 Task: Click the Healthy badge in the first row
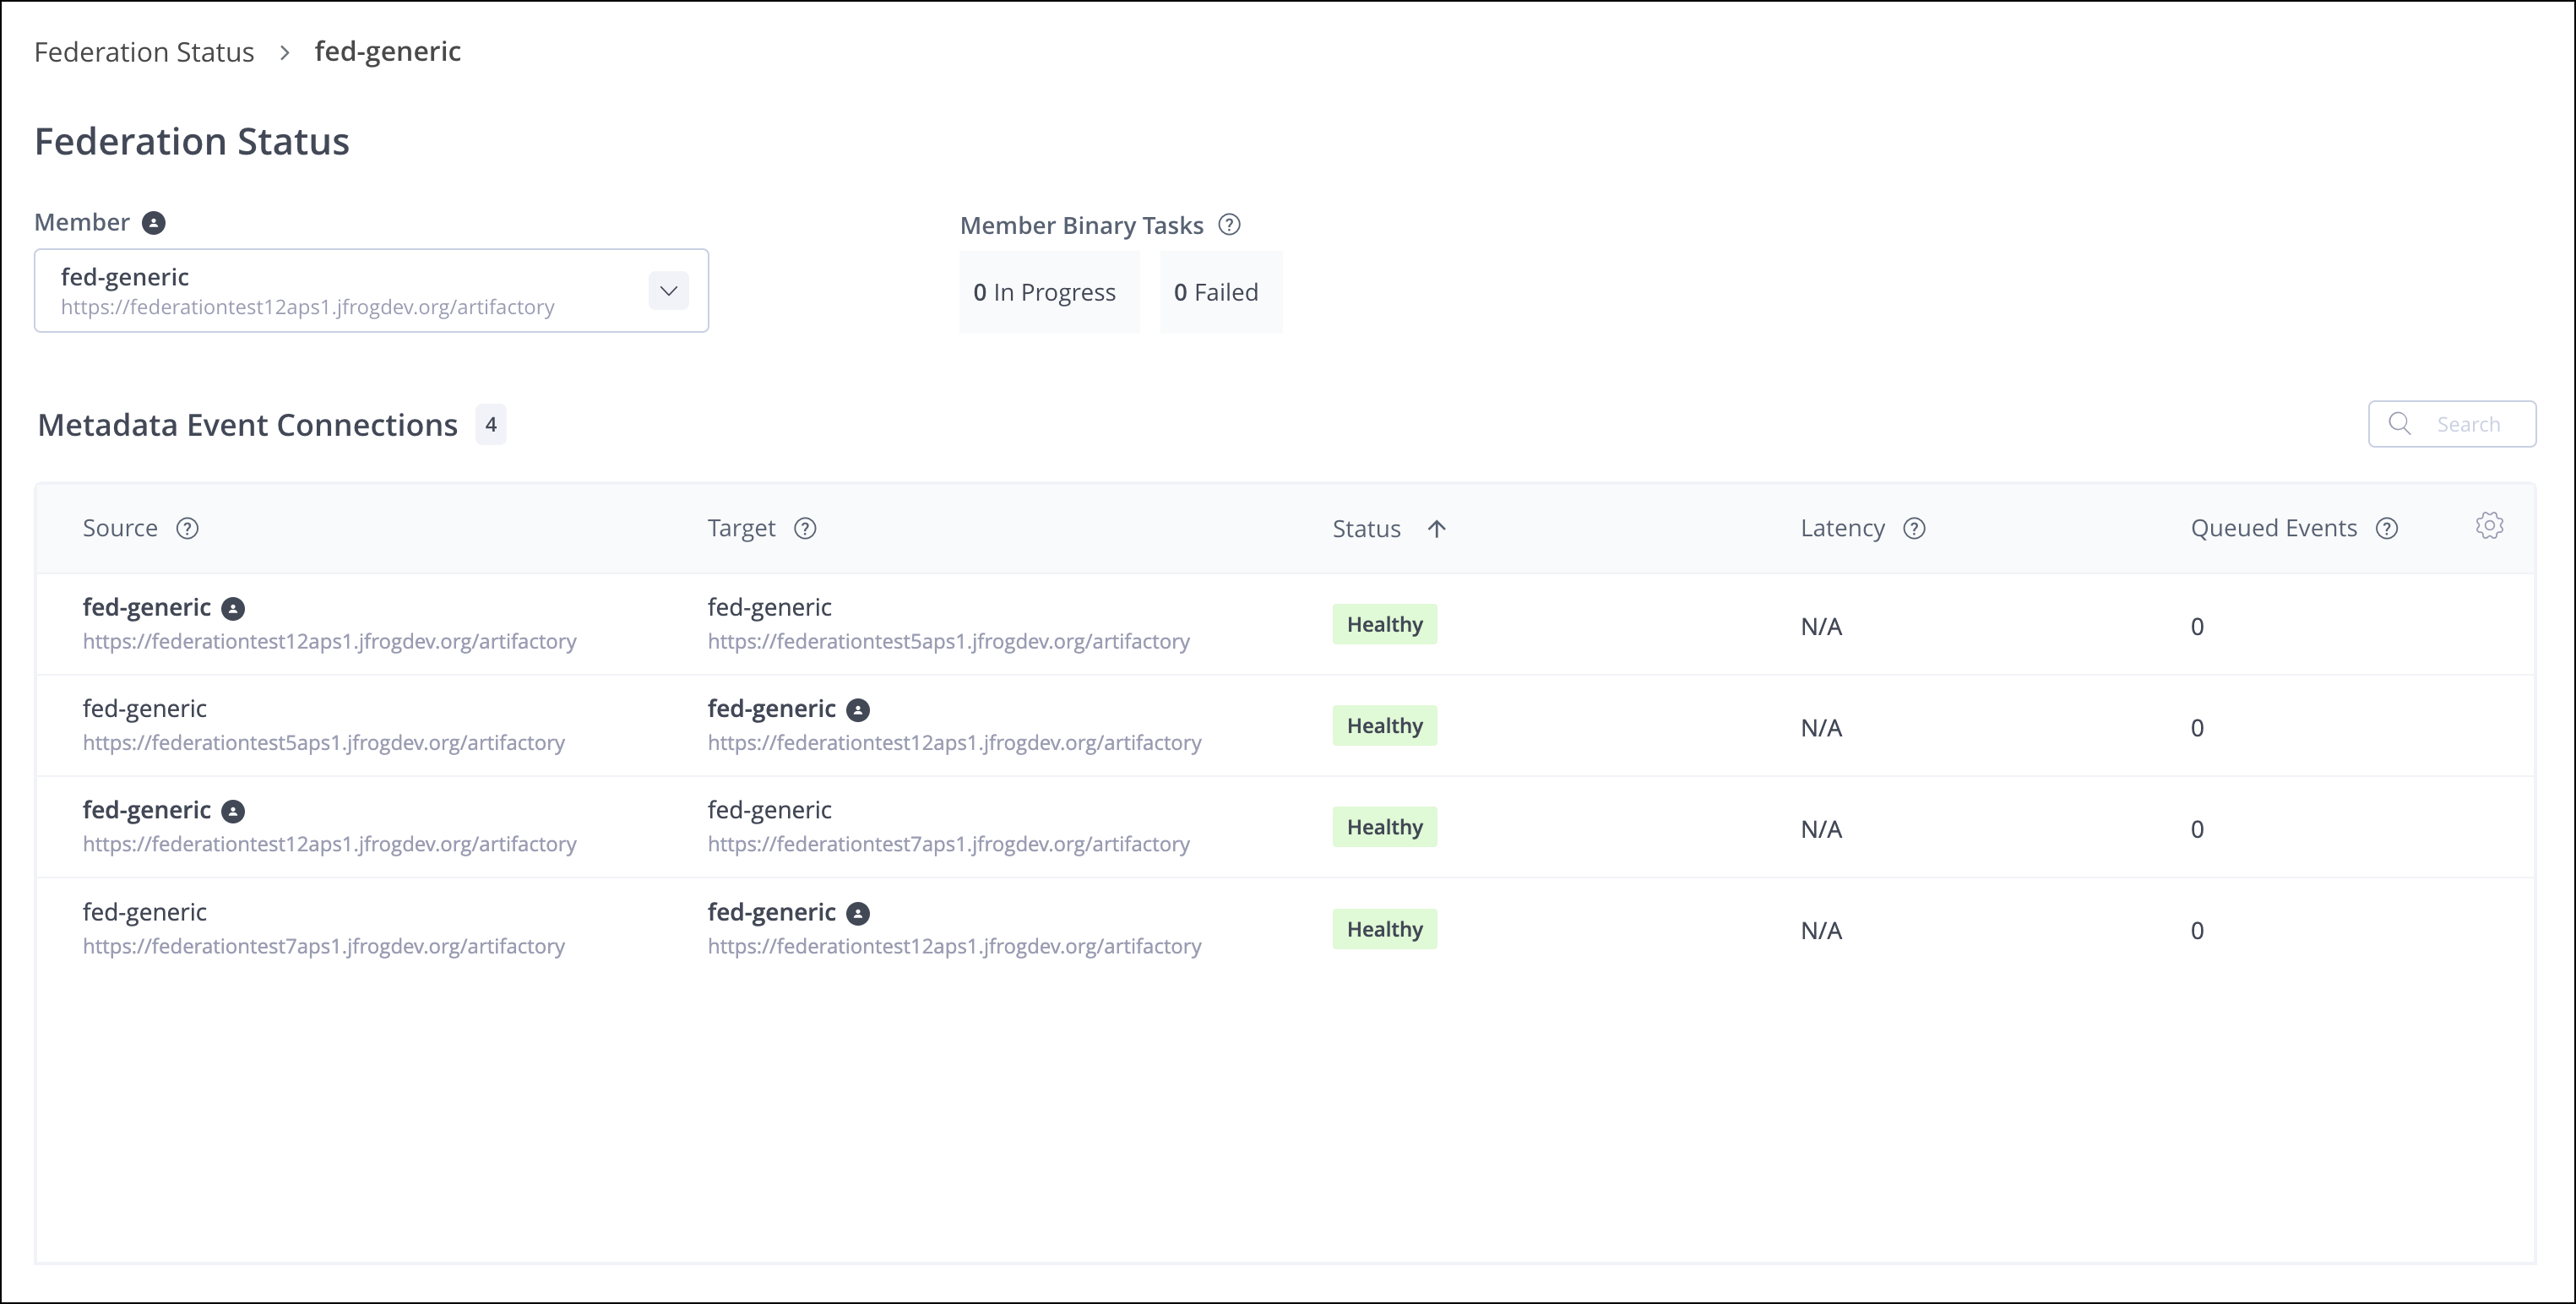click(1384, 624)
